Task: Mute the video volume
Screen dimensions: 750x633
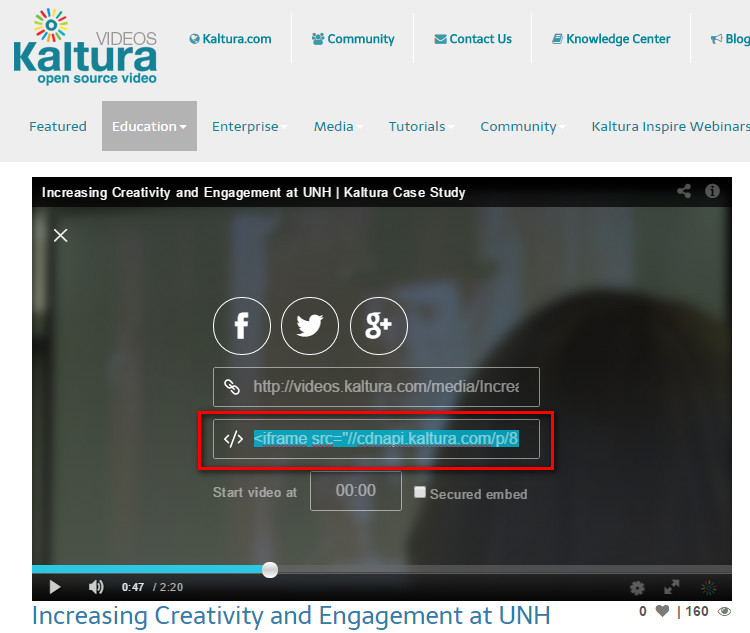Action: tap(96, 587)
